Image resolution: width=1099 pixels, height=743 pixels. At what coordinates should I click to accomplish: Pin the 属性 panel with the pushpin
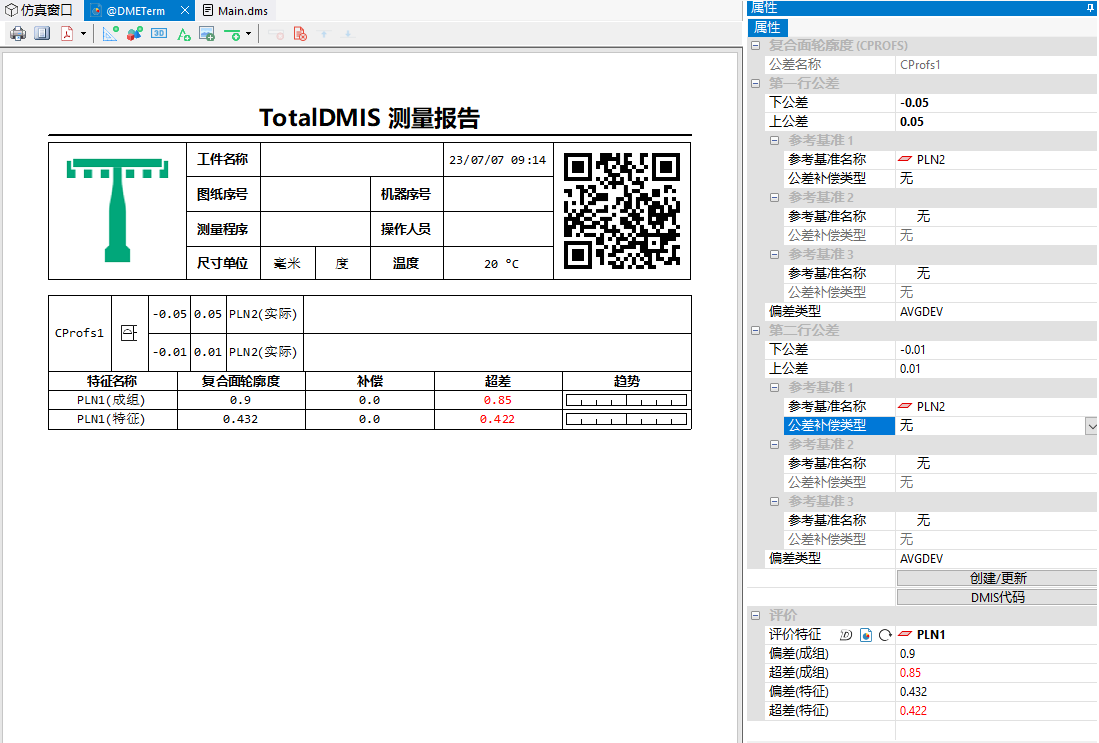[1091, 8]
